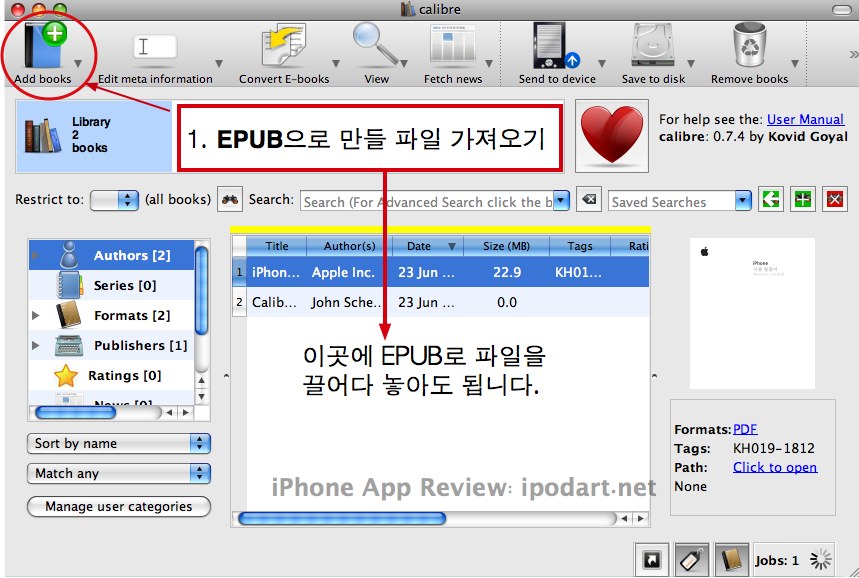Toggle the tag browser icon in status bar
This screenshot has height=578, width=859.
[692, 560]
